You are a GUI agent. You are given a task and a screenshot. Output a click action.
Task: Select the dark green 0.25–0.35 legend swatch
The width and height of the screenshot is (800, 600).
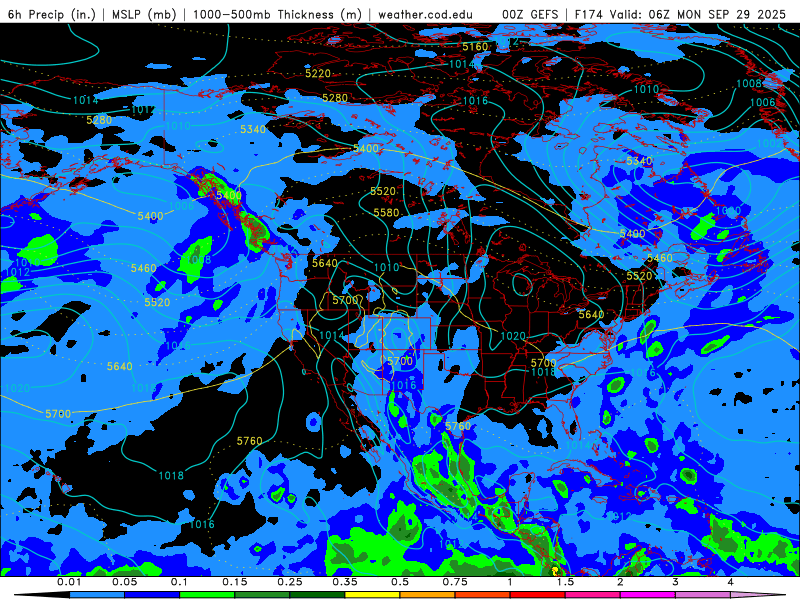click(x=317, y=595)
